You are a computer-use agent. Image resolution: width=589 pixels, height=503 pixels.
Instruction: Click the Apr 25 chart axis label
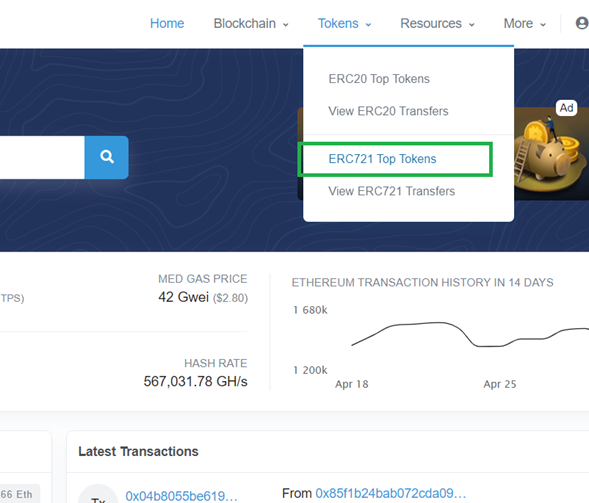[x=500, y=384]
